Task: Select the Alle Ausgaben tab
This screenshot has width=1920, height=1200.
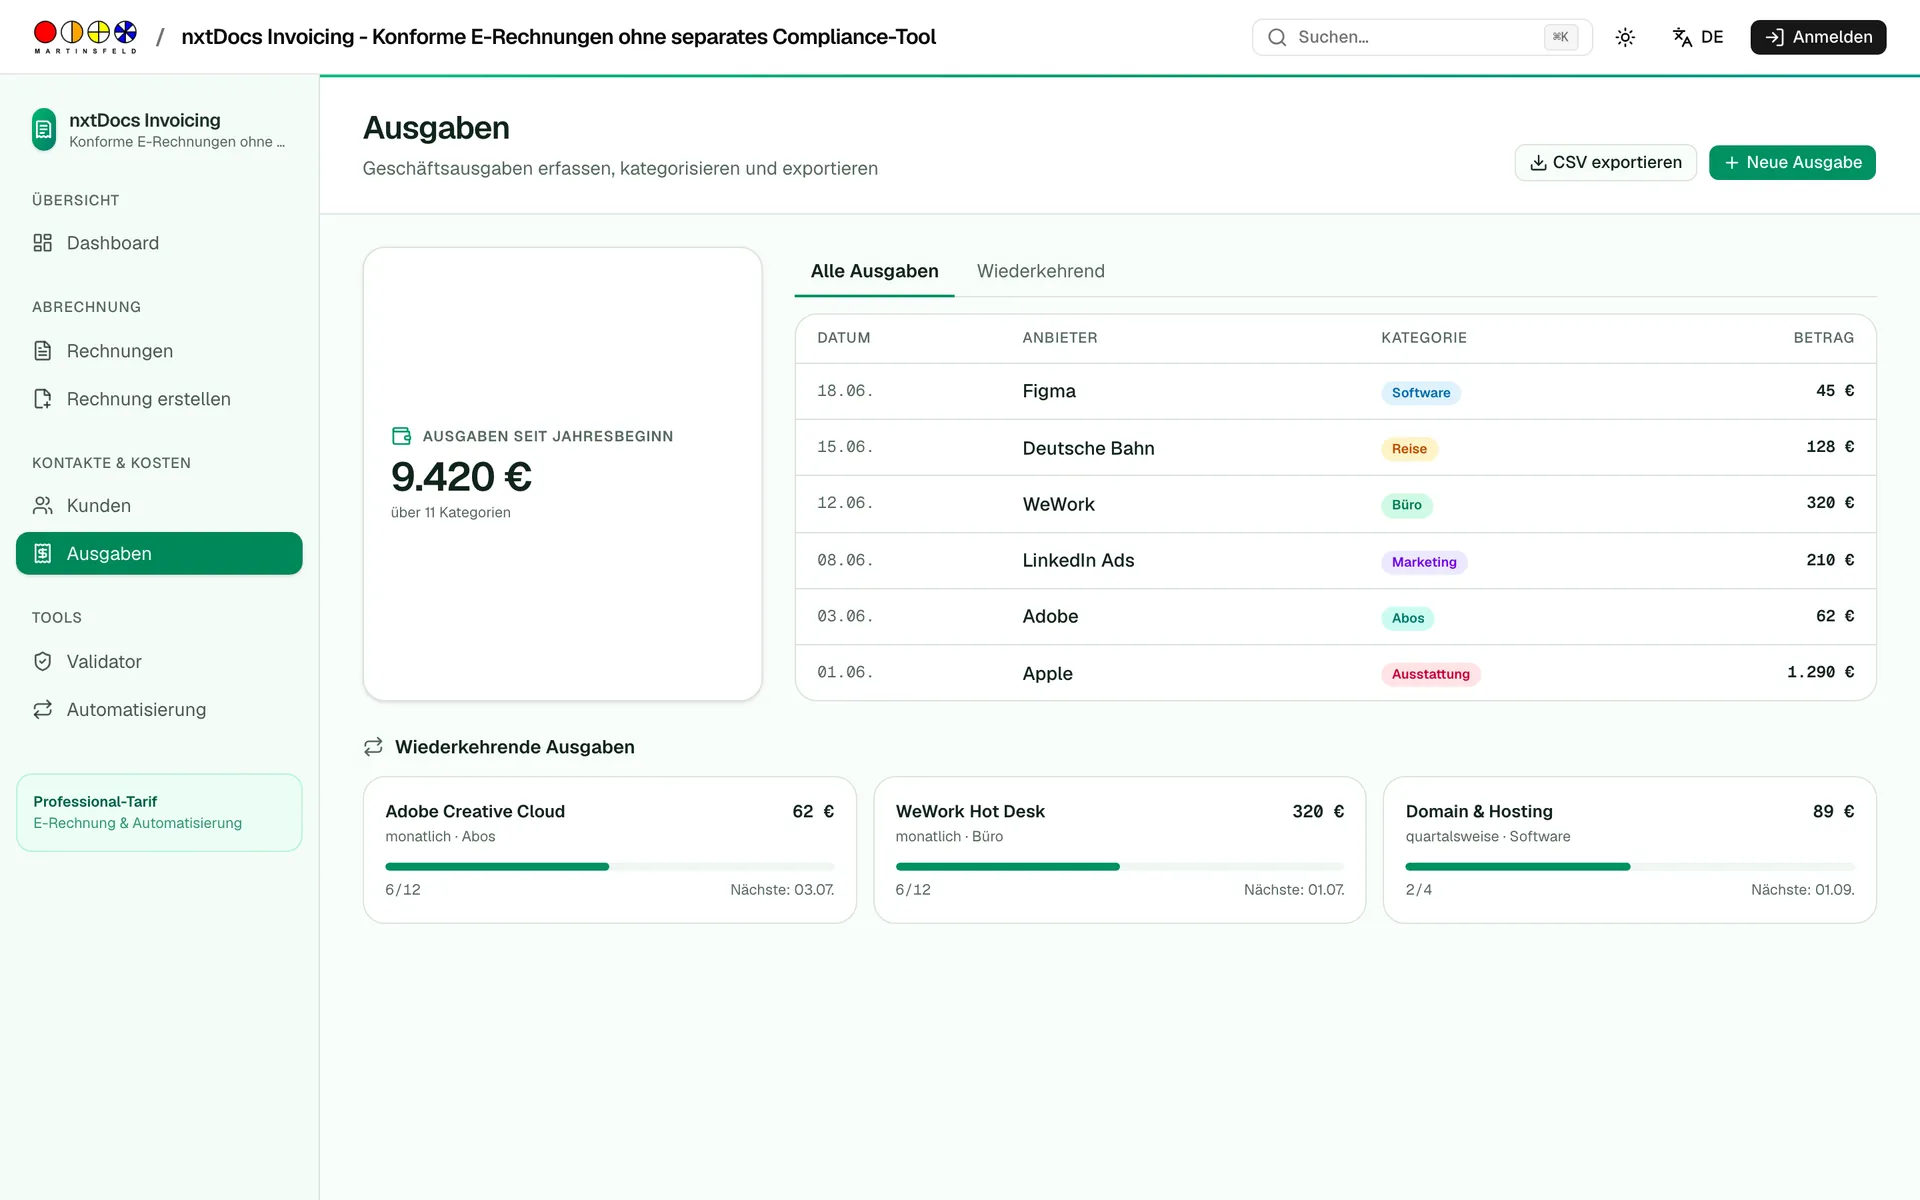Action: pos(874,271)
